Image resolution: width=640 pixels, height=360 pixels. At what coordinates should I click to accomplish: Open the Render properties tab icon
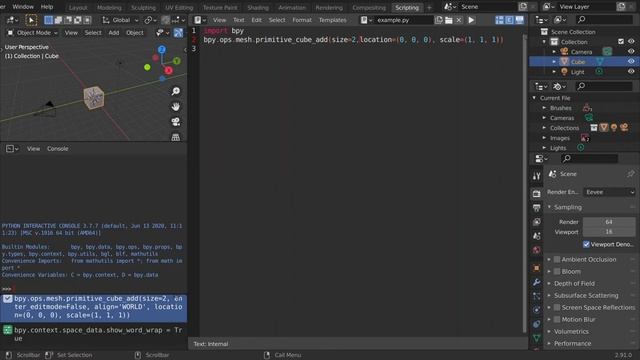click(536, 193)
